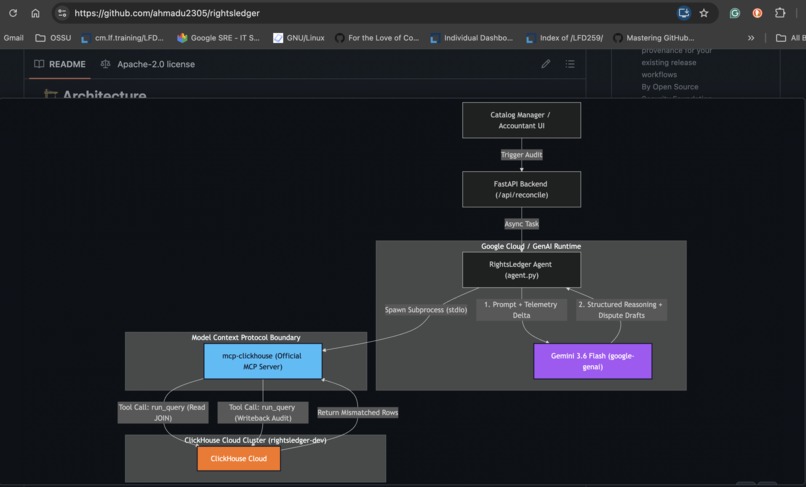Open the Index of /LFD259/ bookmark

[564, 38]
